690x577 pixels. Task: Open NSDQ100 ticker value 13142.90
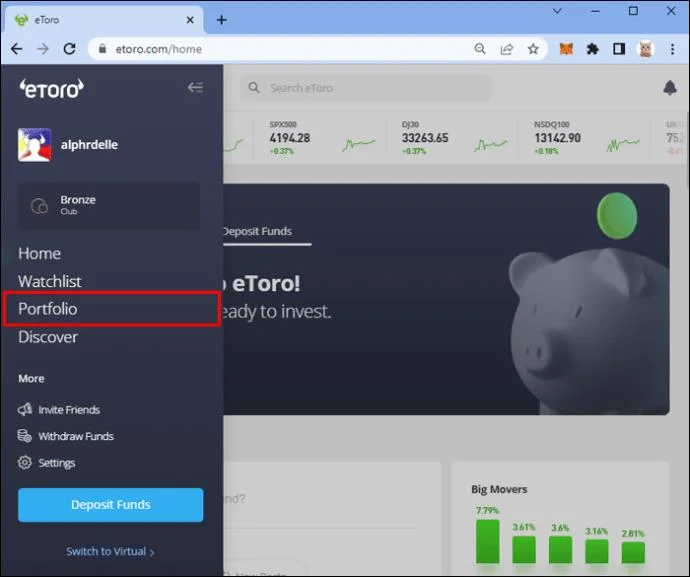tap(557, 138)
